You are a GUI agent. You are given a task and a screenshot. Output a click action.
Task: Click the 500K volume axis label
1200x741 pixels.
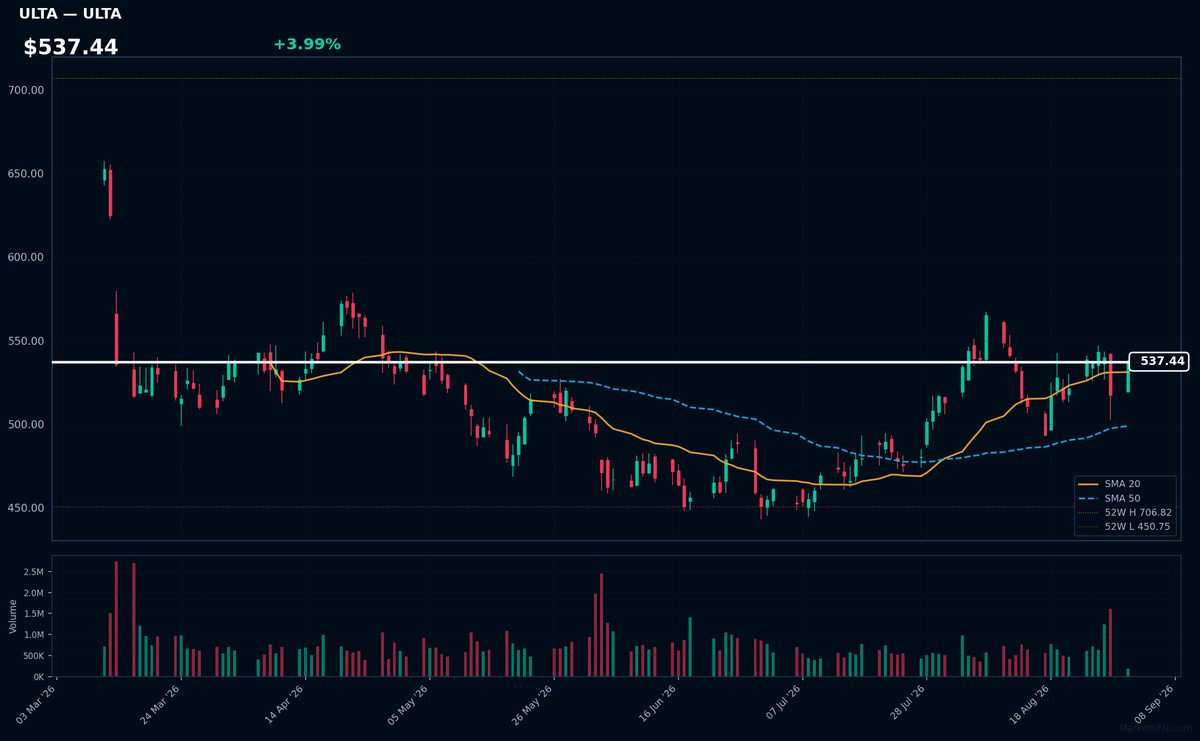click(x=32, y=656)
